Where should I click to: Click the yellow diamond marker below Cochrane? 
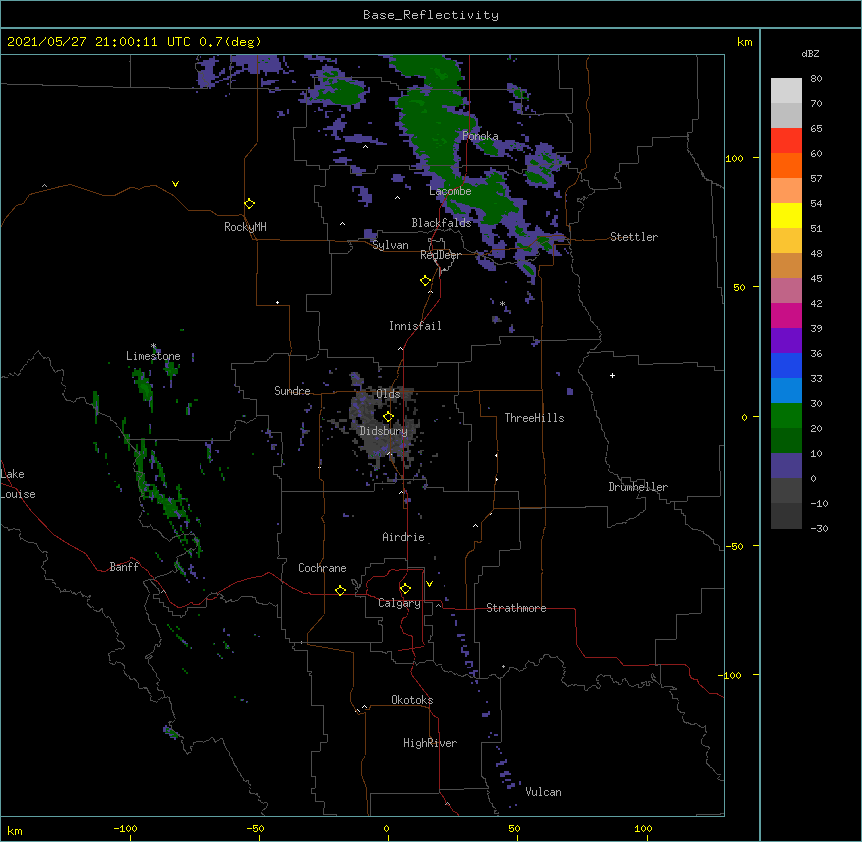pyautogui.click(x=340, y=590)
